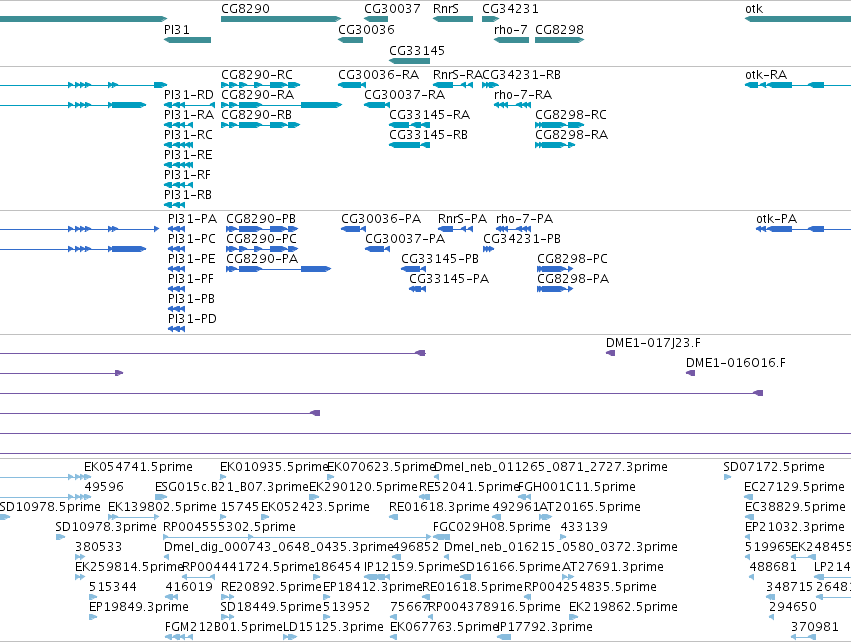Viewport: 851px width, 642px height.
Task: Click EST SD18449.5prime label
Action: pos(271,607)
